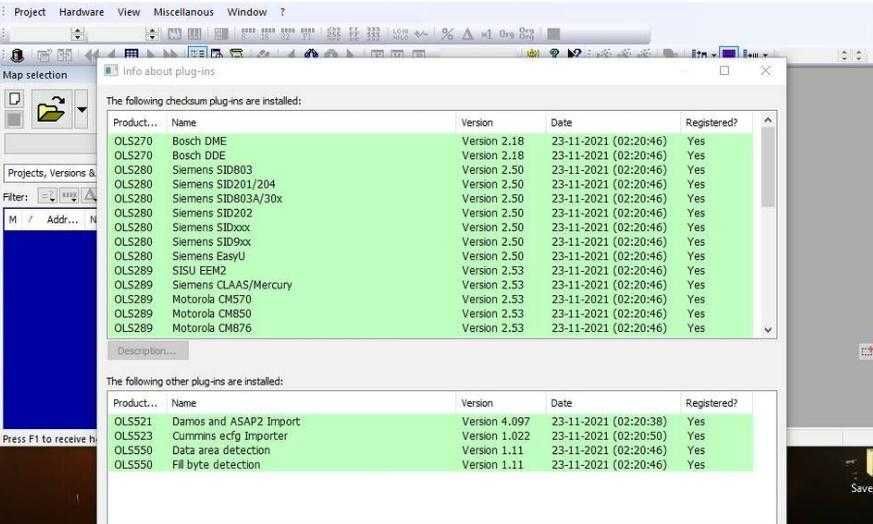Select the Siemens CLAAS/Mercury row
This screenshot has width=873, height=524.
431,285
